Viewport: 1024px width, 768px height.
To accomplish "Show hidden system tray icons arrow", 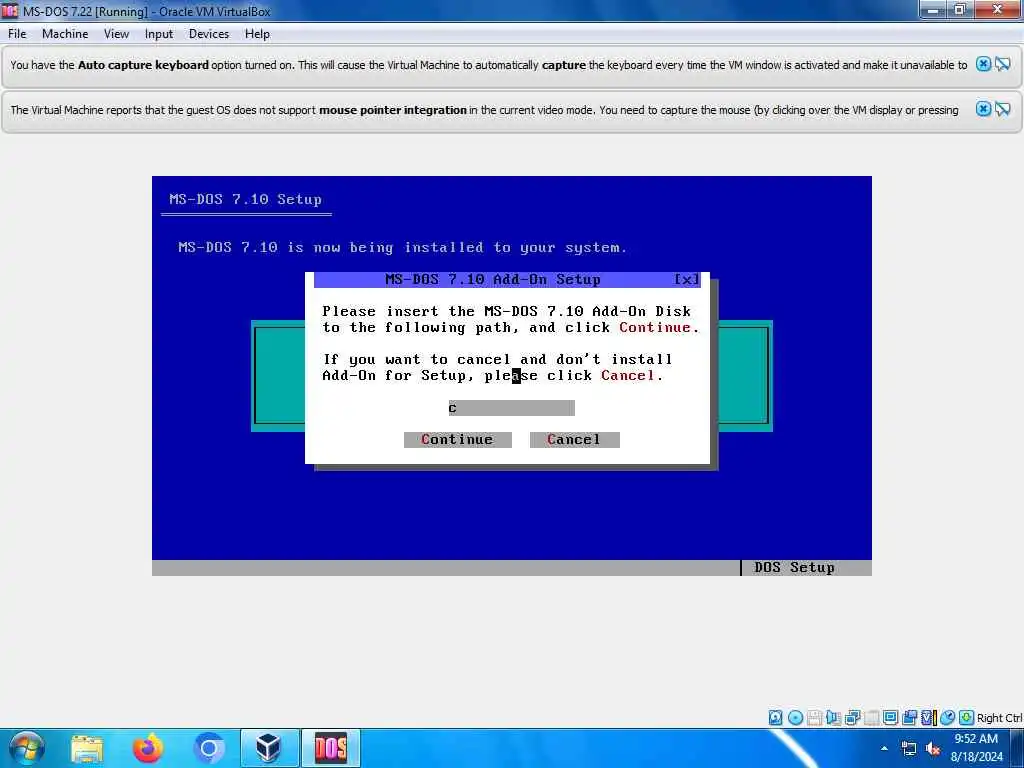I will 884,748.
